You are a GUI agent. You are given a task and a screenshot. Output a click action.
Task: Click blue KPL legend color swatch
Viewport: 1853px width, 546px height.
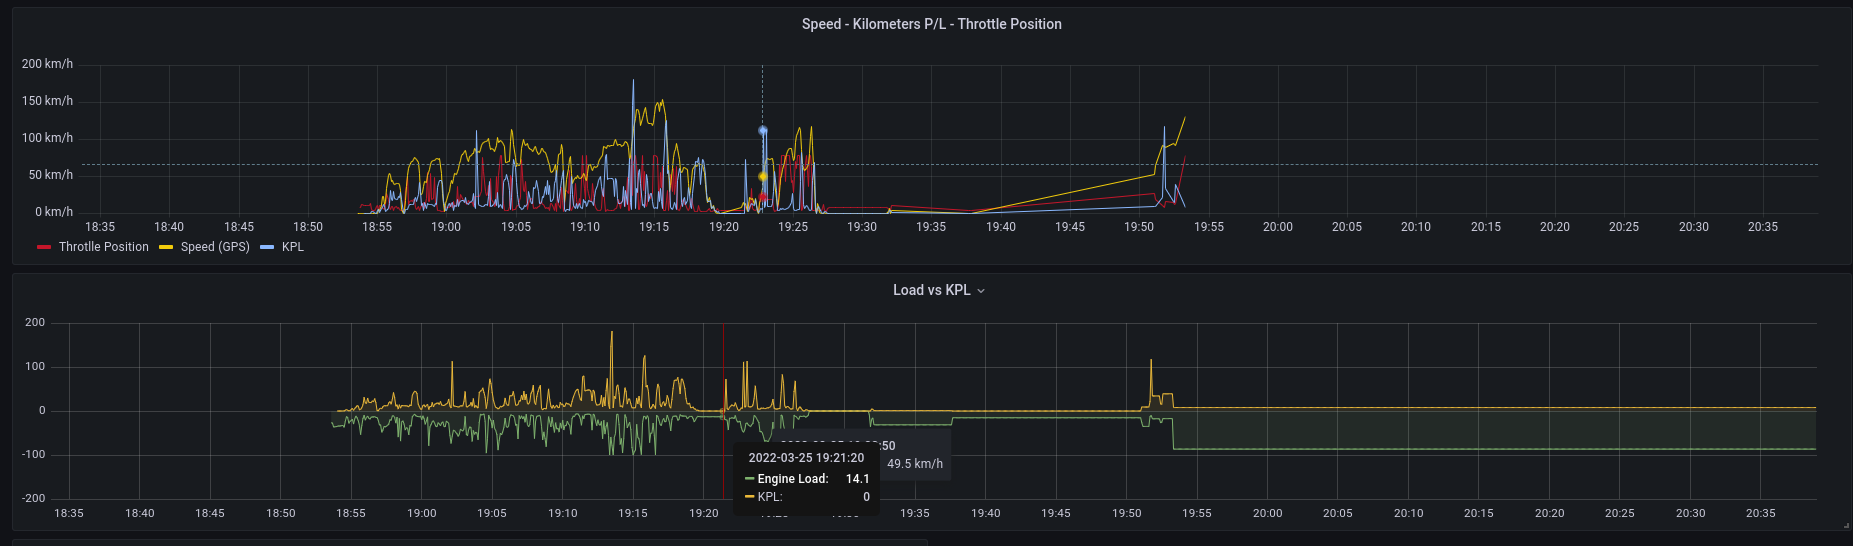[267, 247]
